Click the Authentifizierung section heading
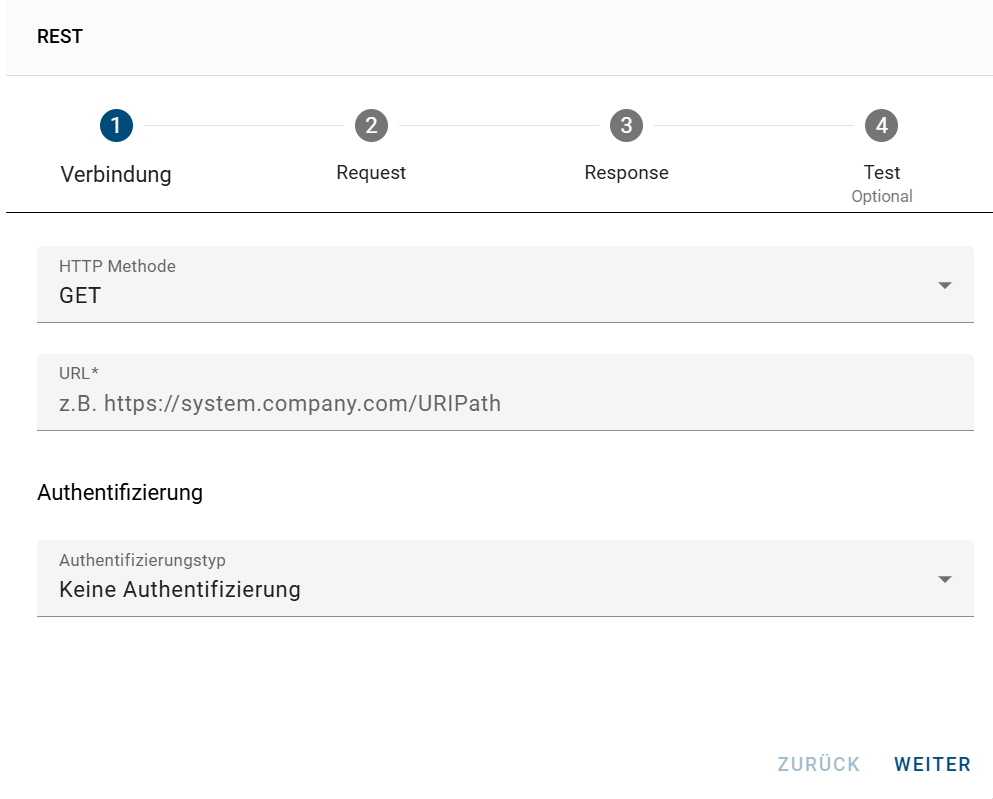 (x=120, y=492)
